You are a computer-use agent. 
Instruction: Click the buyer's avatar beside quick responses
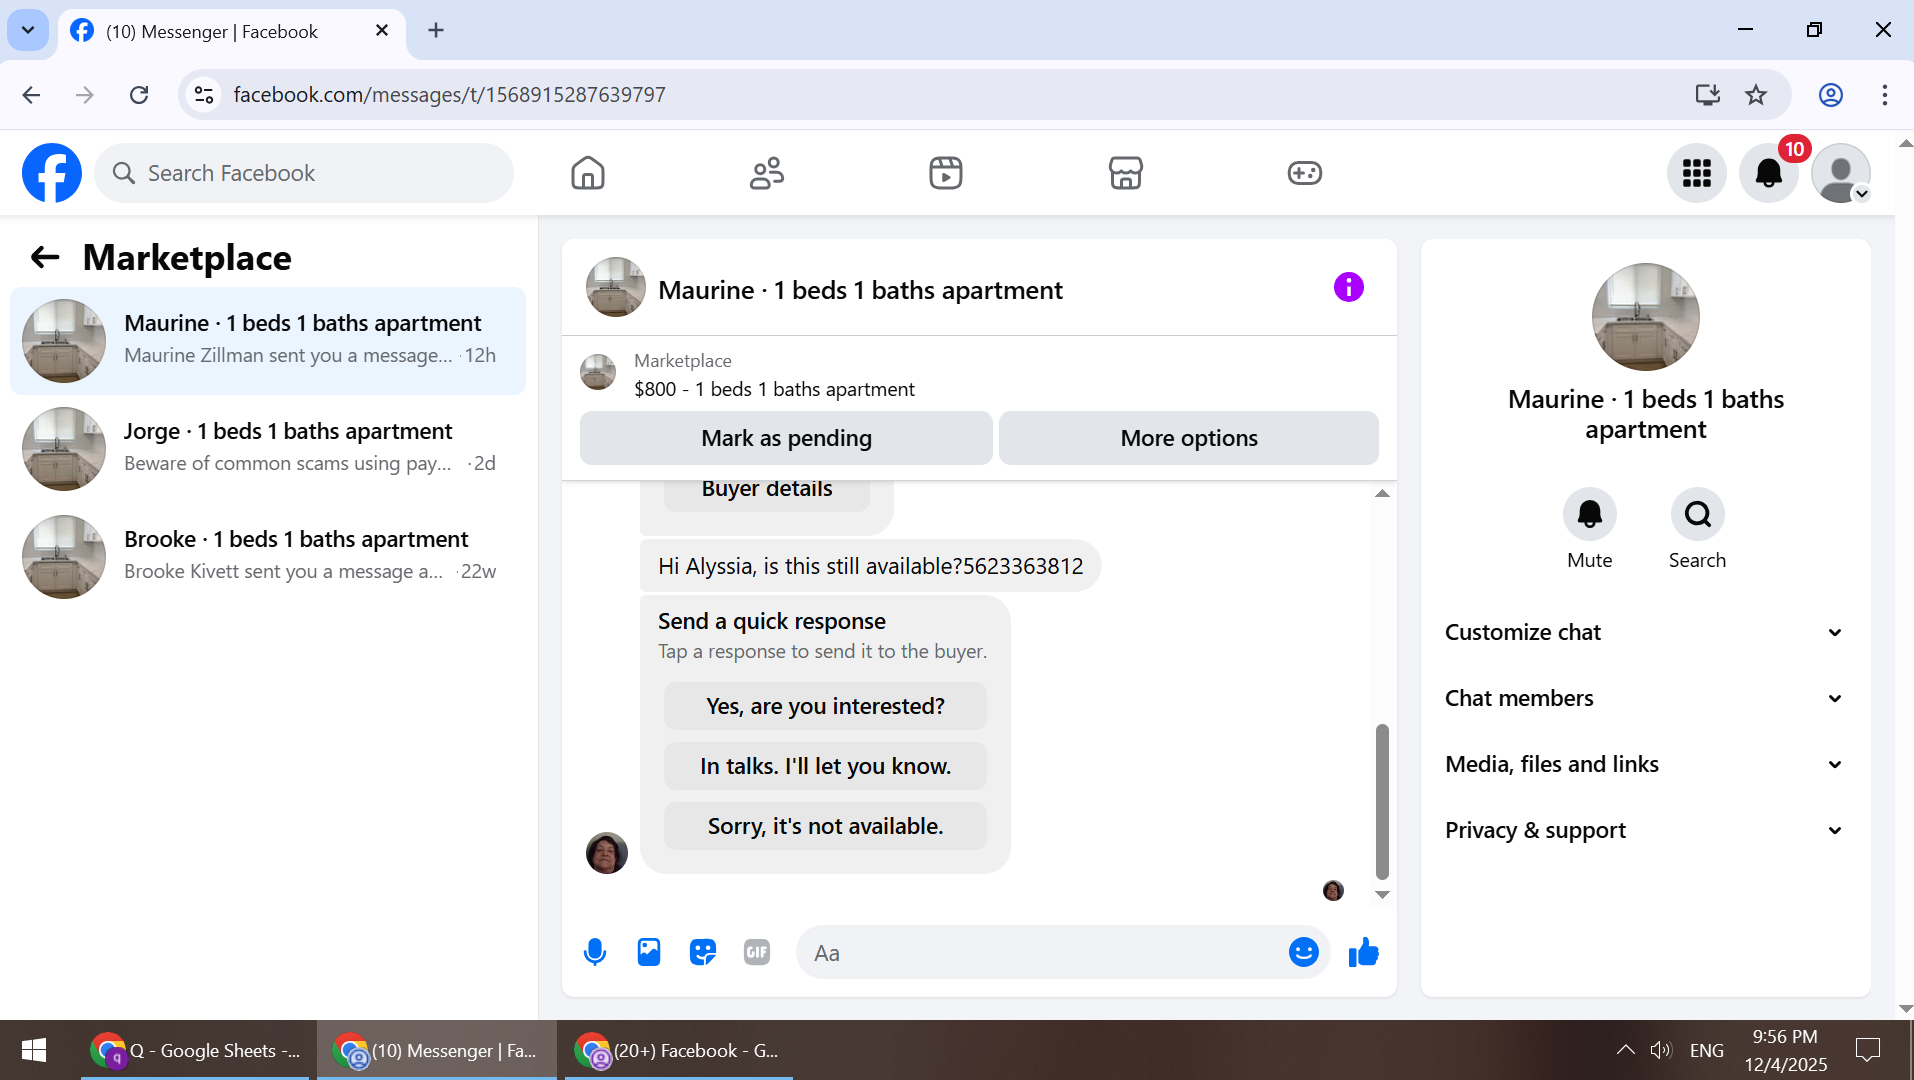[x=607, y=853]
